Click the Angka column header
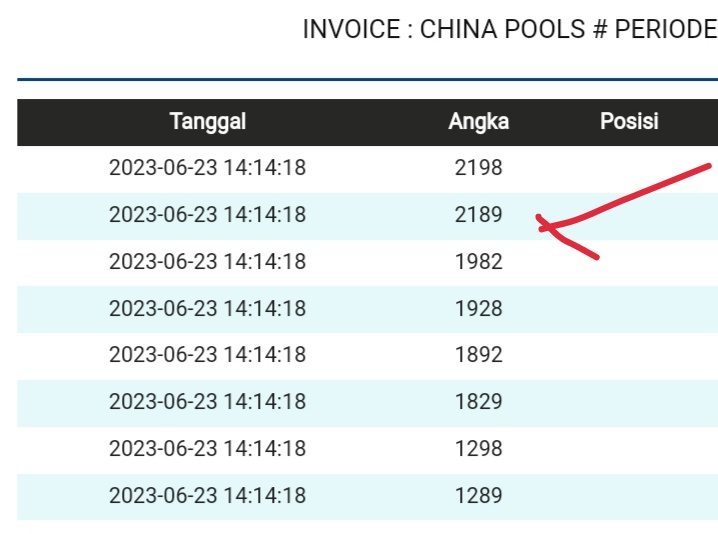Image resolution: width=718 pixels, height=534 pixels. coord(478,122)
